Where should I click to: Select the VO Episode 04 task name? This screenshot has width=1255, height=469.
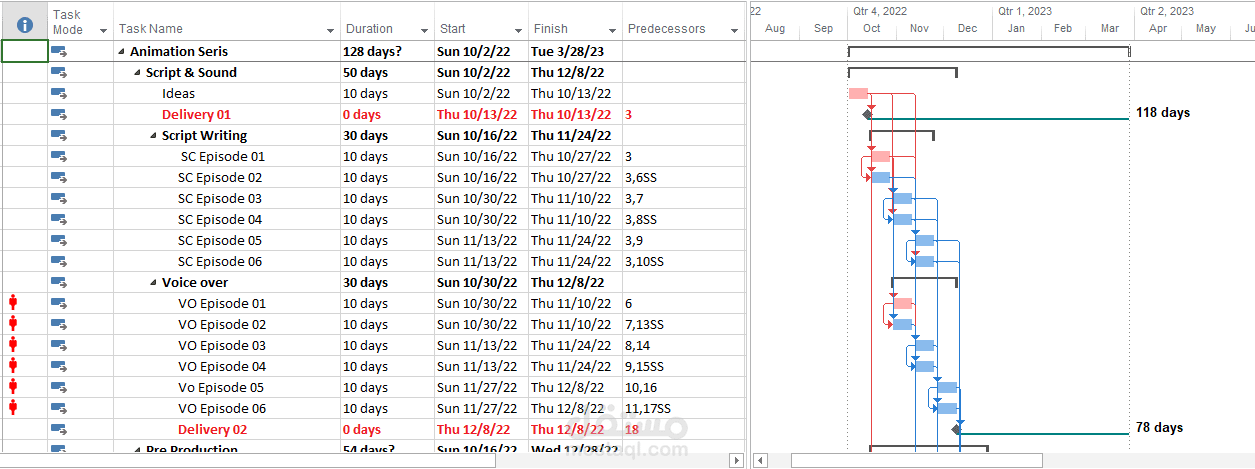(222, 366)
